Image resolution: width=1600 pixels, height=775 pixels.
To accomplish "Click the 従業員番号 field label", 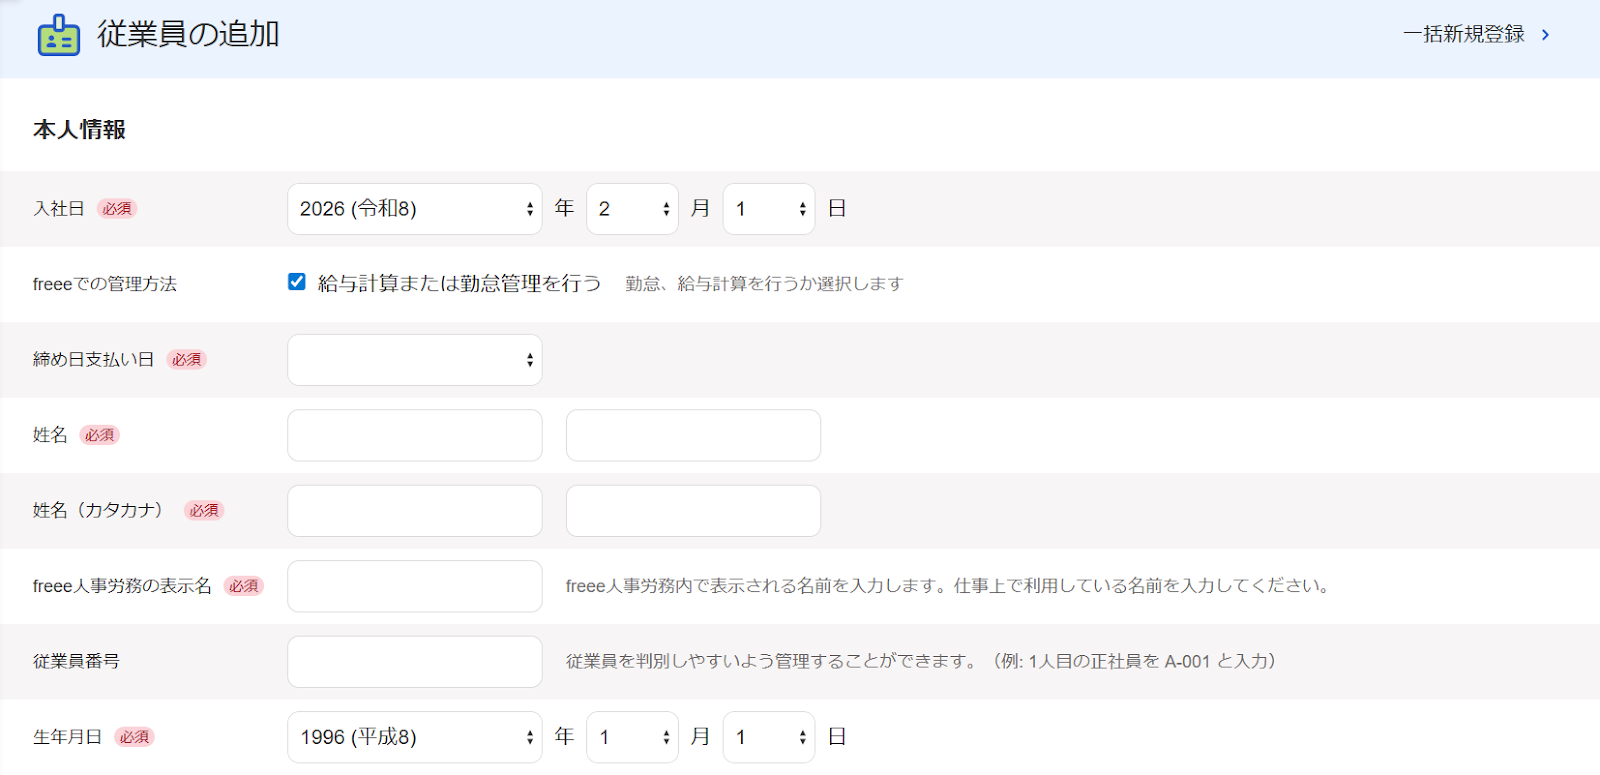I will [x=76, y=662].
